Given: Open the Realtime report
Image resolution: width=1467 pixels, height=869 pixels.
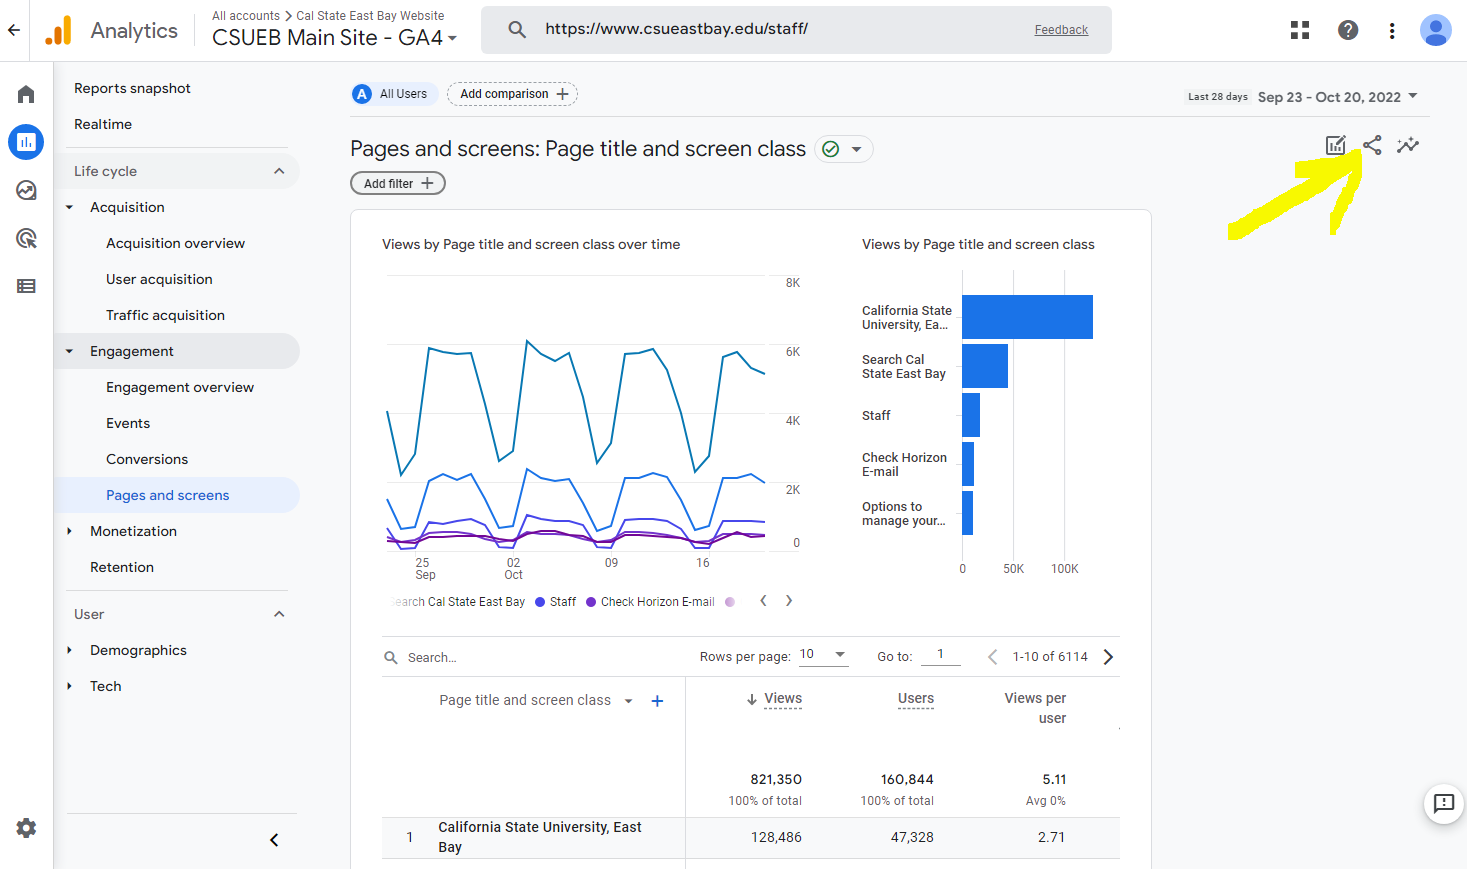Looking at the screenshot, I should [x=103, y=124].
